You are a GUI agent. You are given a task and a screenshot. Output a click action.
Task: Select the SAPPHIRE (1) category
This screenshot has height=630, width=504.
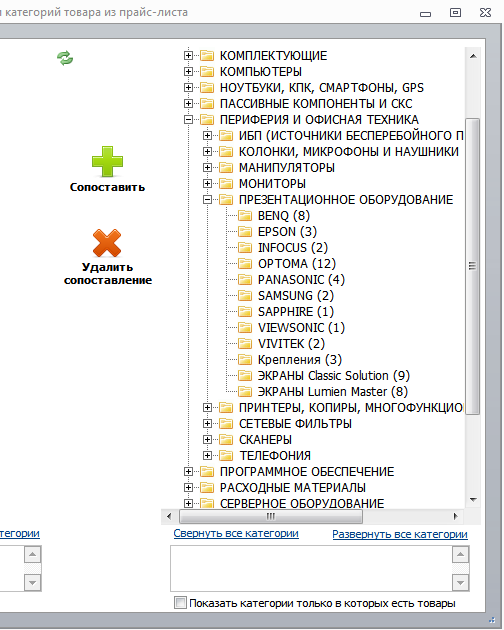click(x=296, y=312)
